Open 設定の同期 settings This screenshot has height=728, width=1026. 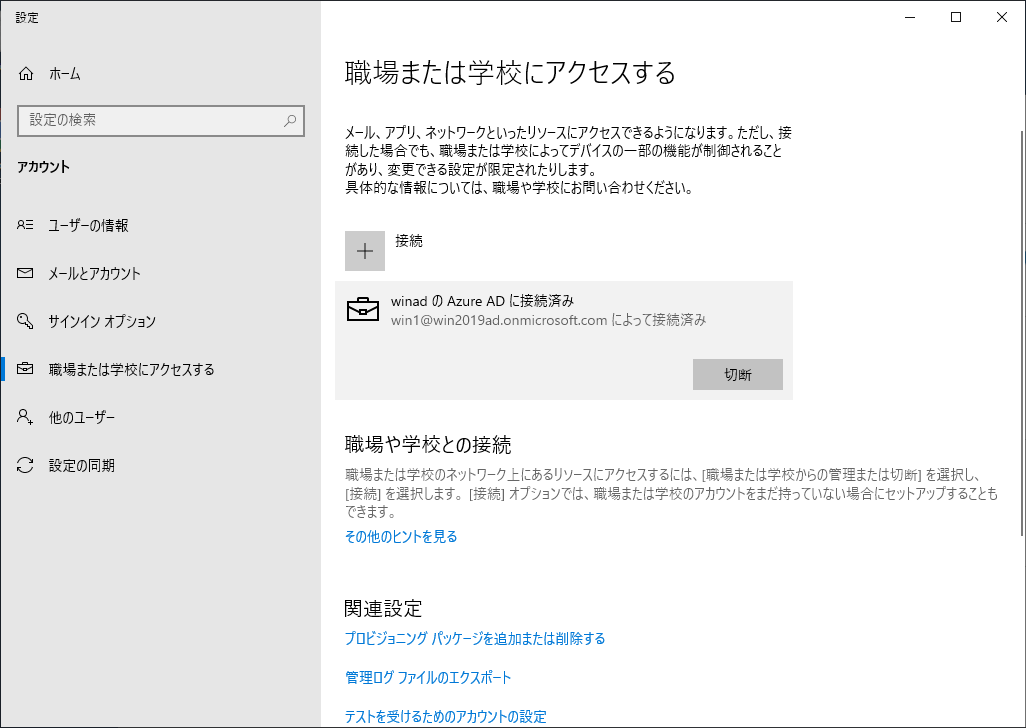(x=160, y=465)
